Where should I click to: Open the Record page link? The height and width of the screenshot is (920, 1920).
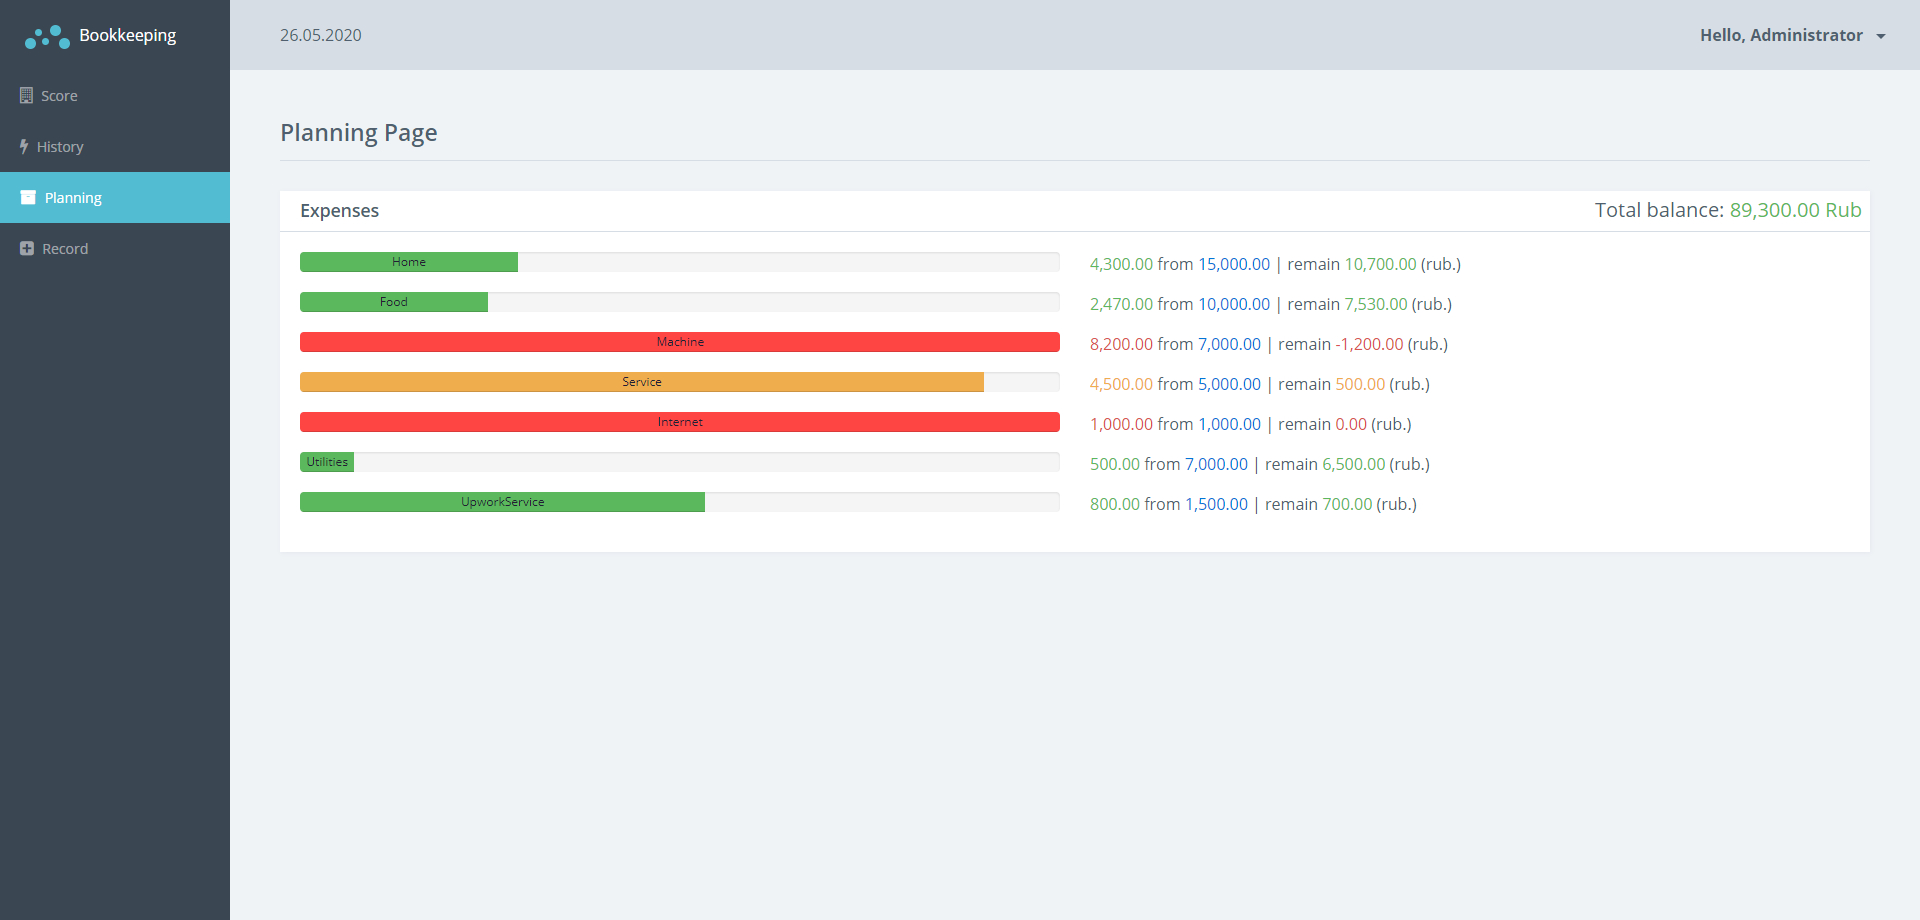(65, 249)
